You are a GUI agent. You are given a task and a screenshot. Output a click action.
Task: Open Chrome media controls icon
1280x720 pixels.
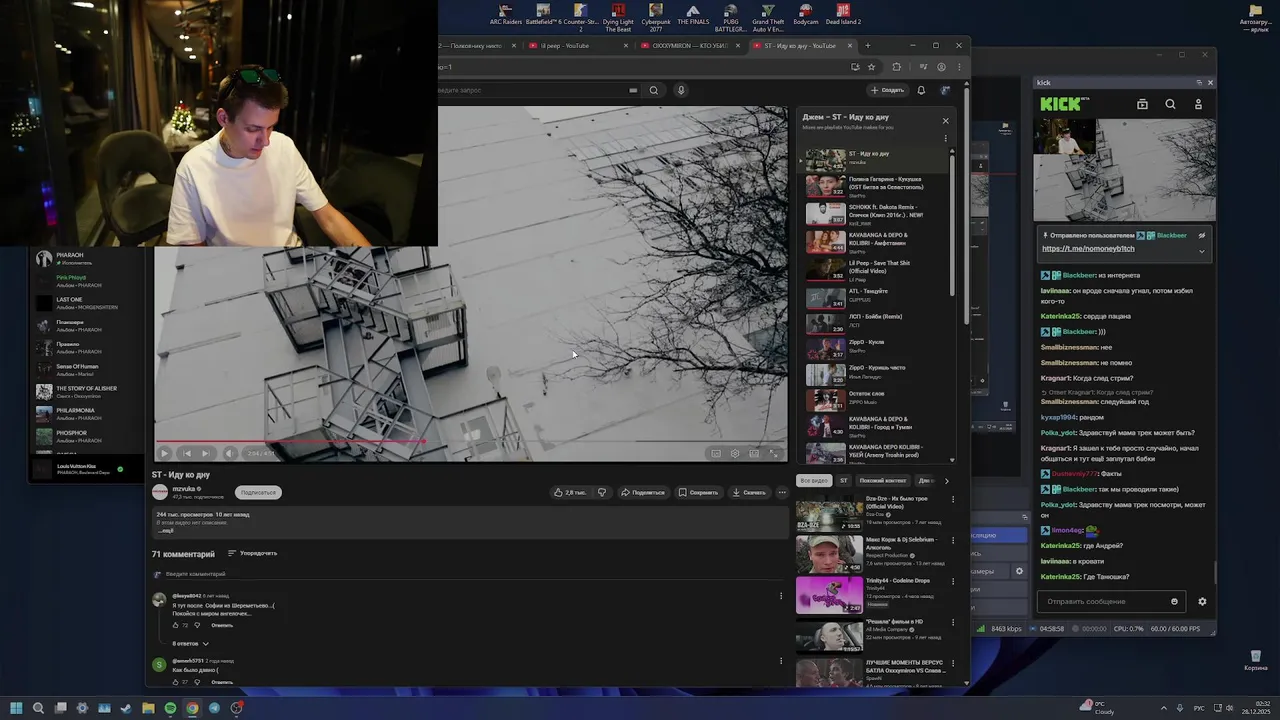pyautogui.click(x=923, y=67)
